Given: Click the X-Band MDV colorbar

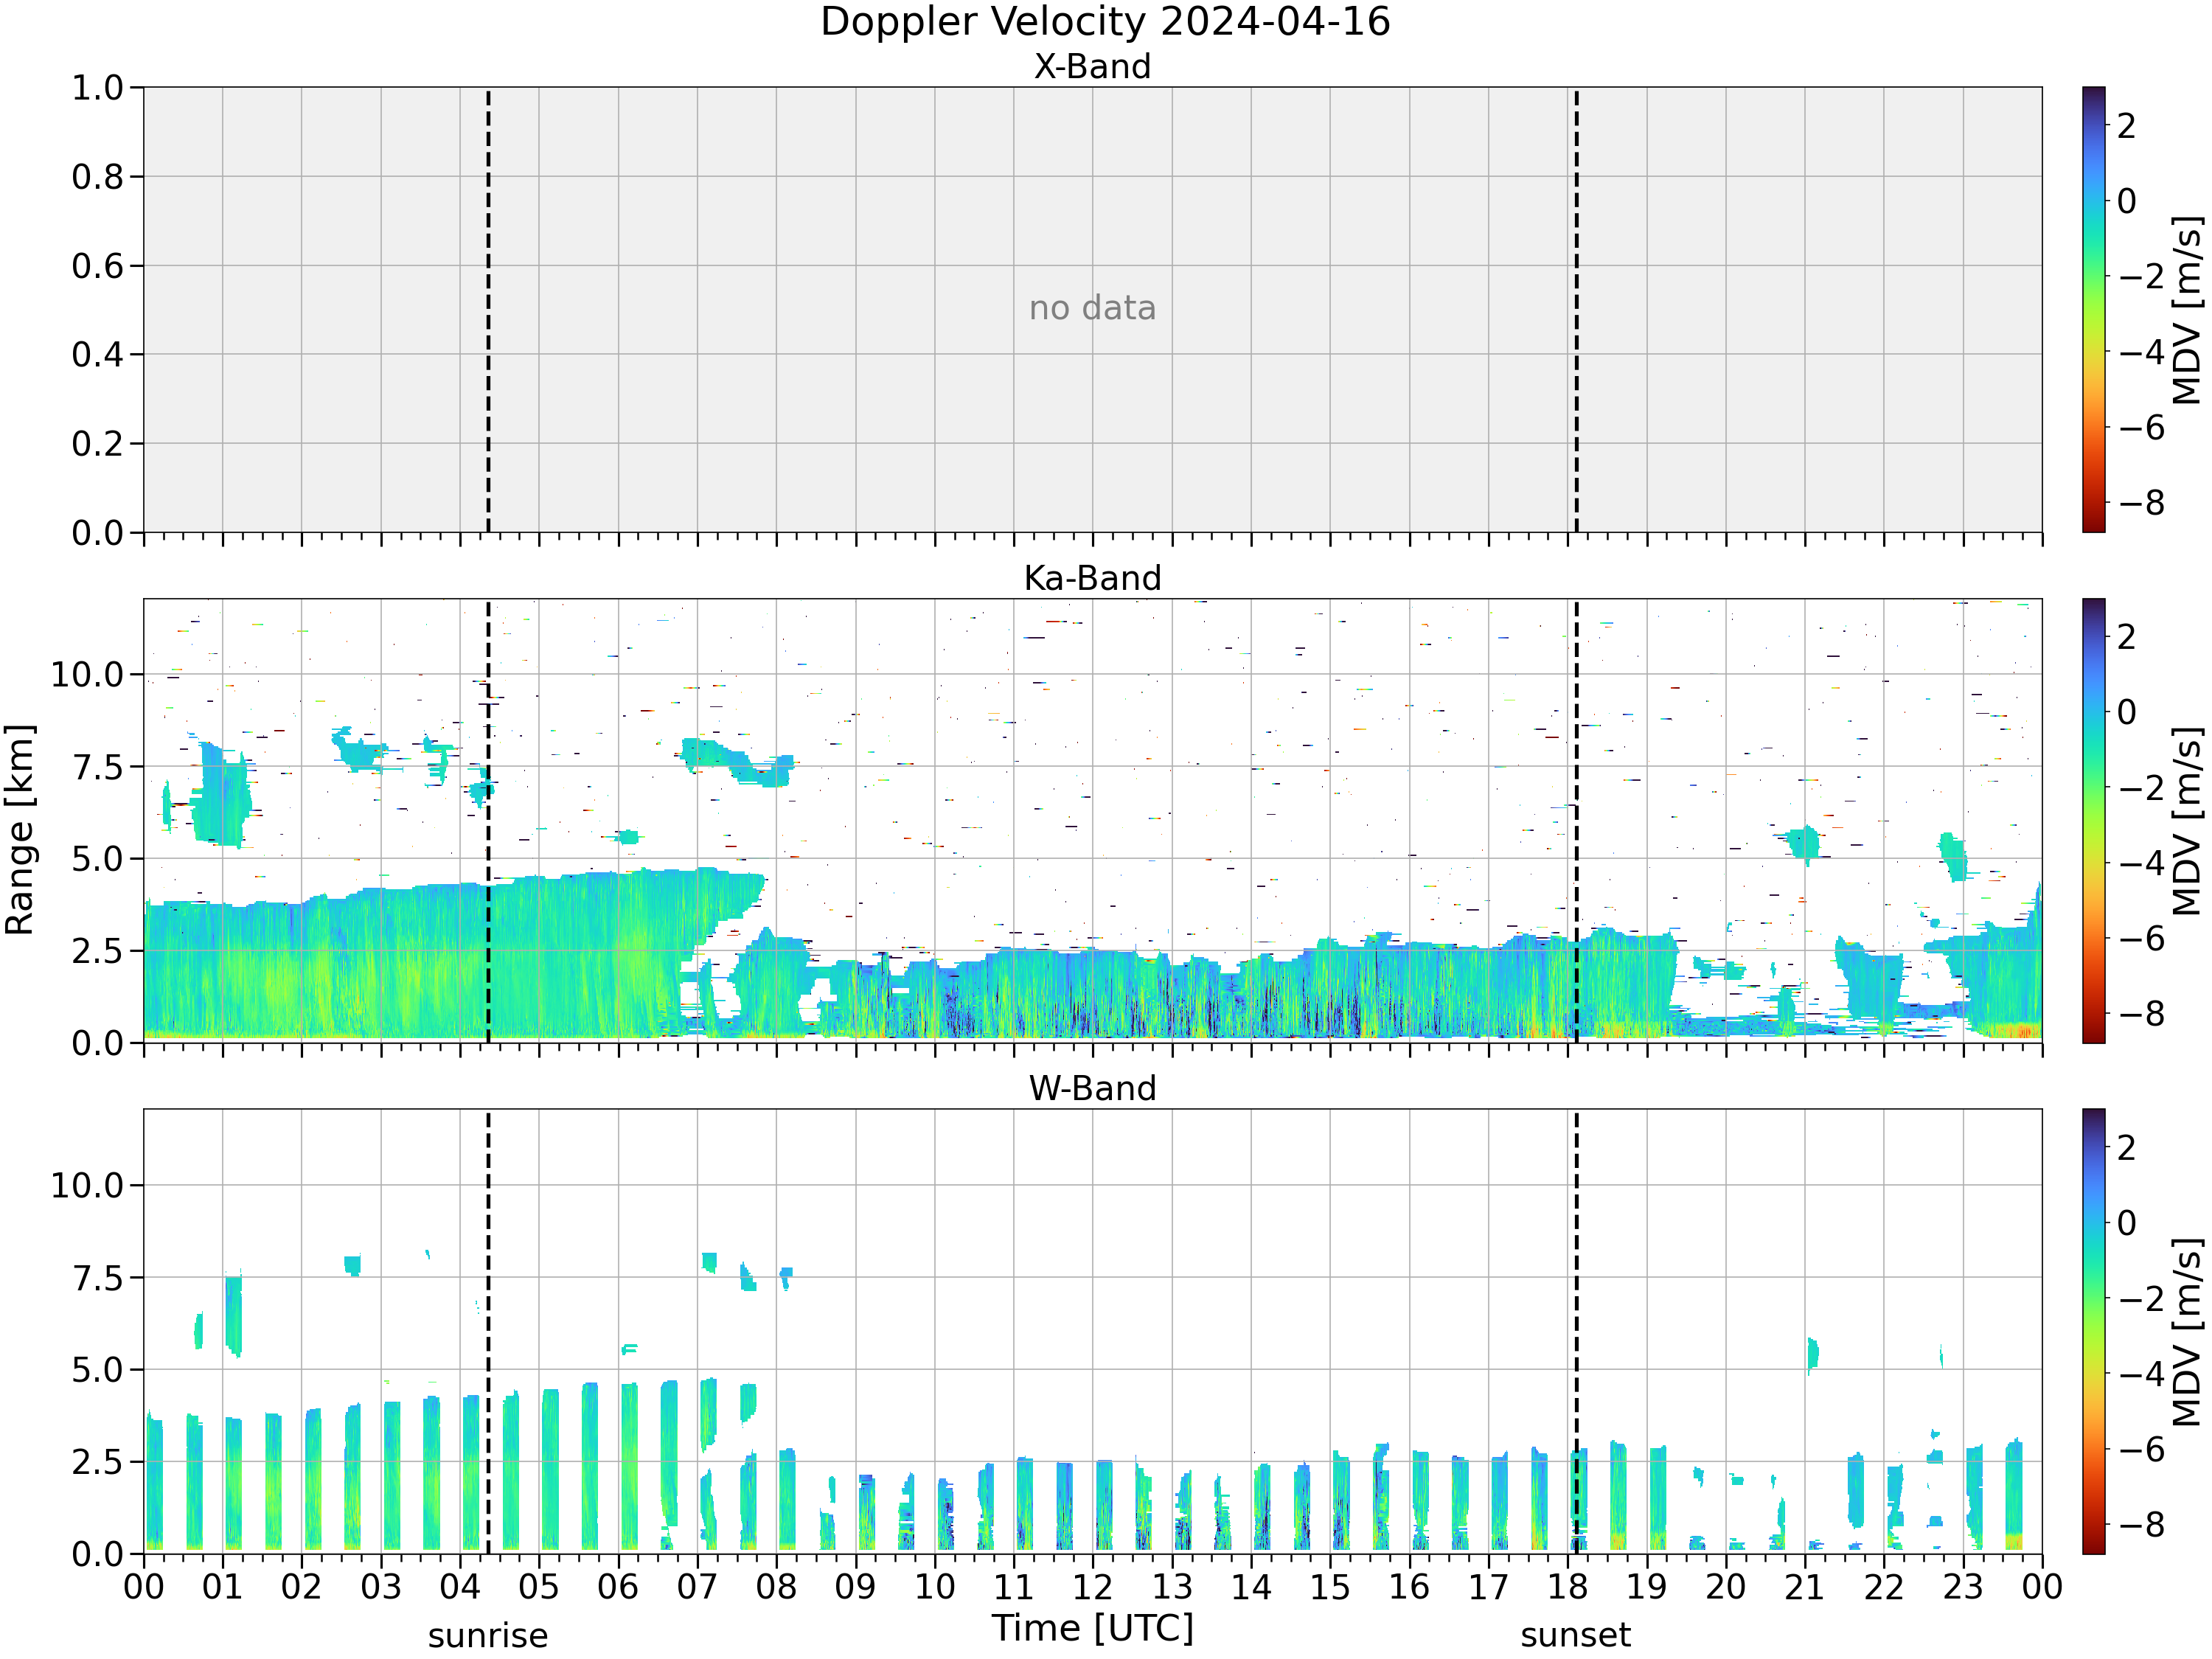Looking at the screenshot, I should pos(2094,309).
